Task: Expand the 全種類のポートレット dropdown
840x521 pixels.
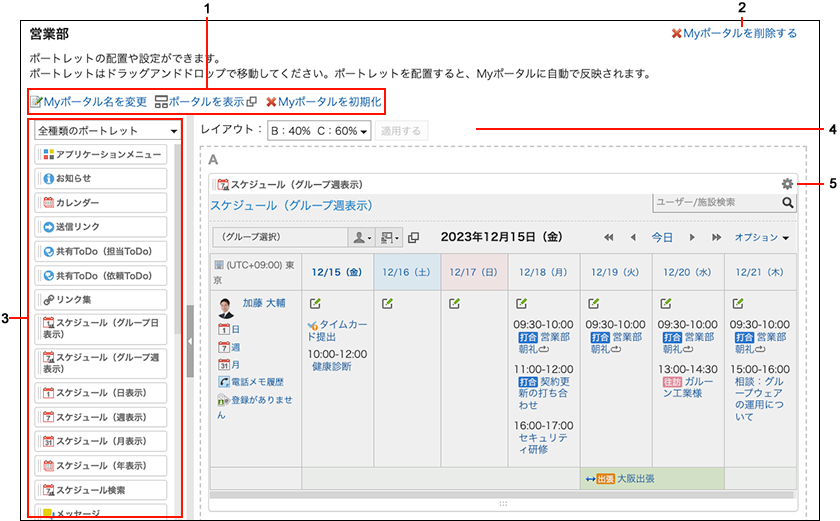Action: (106, 131)
